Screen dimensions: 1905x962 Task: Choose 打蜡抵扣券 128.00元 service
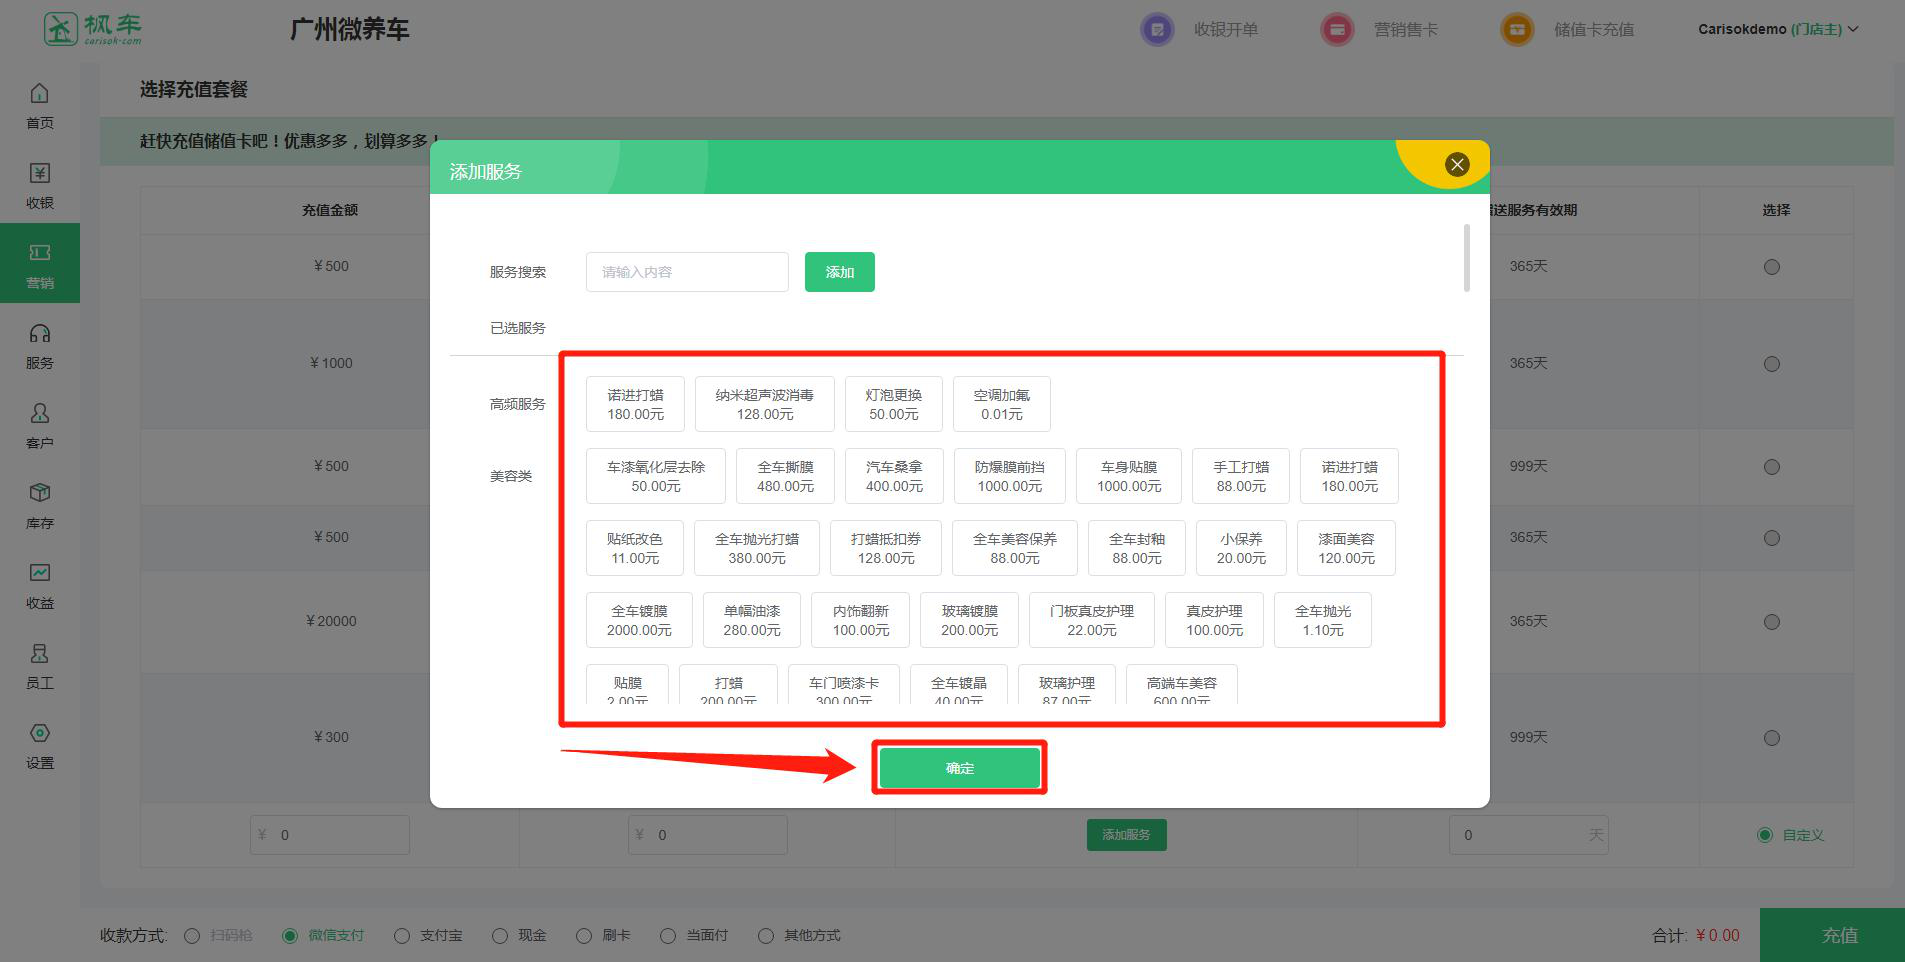coord(886,548)
